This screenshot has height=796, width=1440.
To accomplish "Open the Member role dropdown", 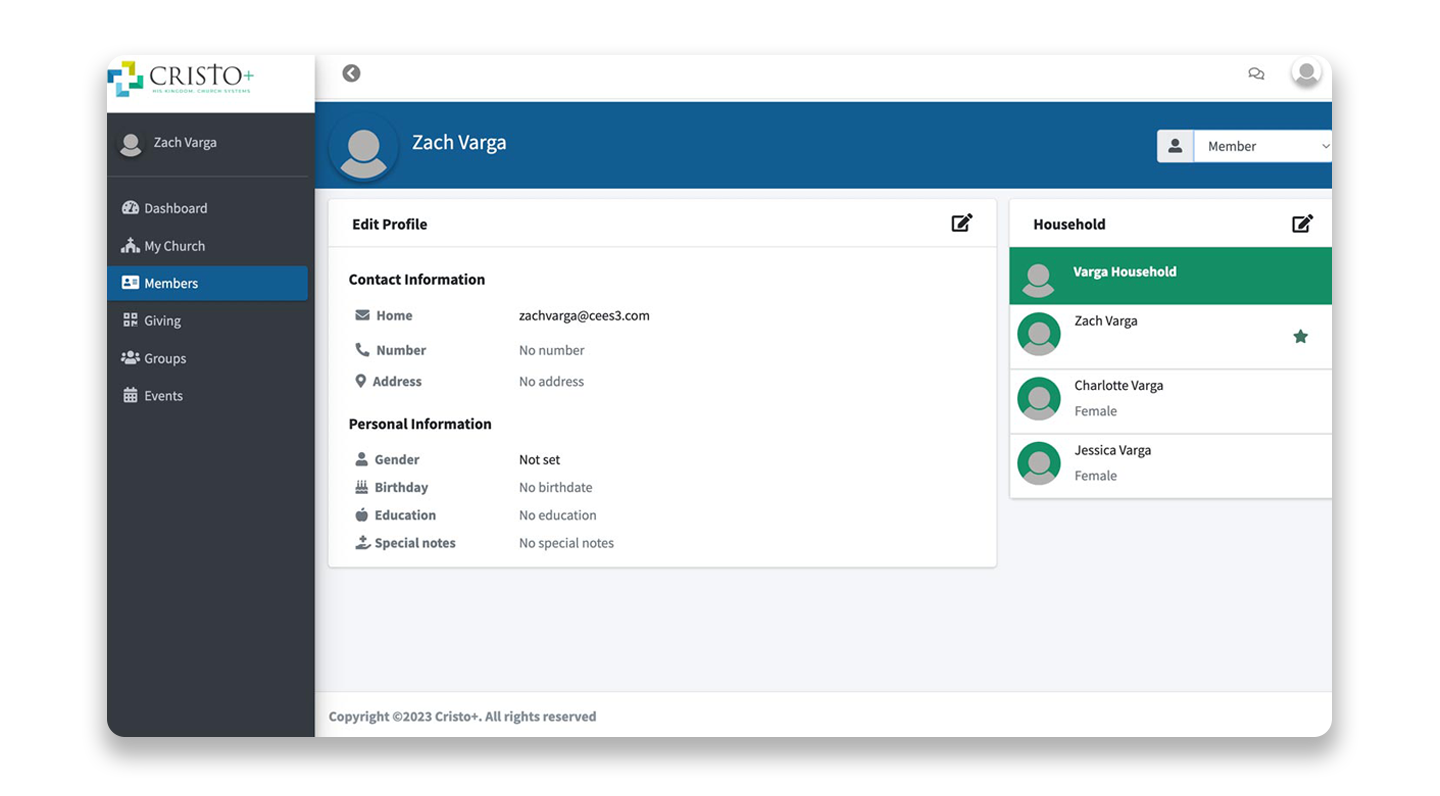I will pyautogui.click(x=1262, y=146).
